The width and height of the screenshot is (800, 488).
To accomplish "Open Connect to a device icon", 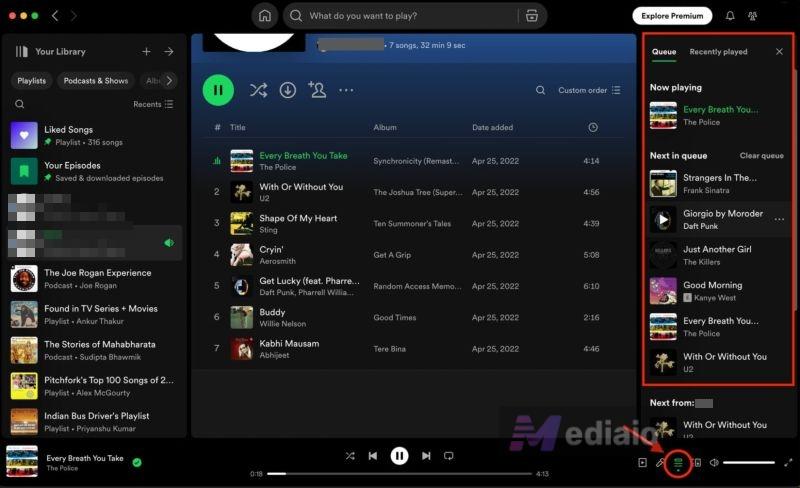I will [x=696, y=462].
